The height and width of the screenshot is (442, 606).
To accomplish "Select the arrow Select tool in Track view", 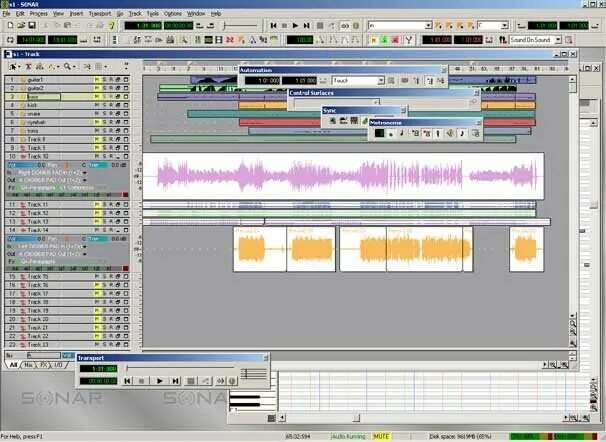I will tap(13, 67).
